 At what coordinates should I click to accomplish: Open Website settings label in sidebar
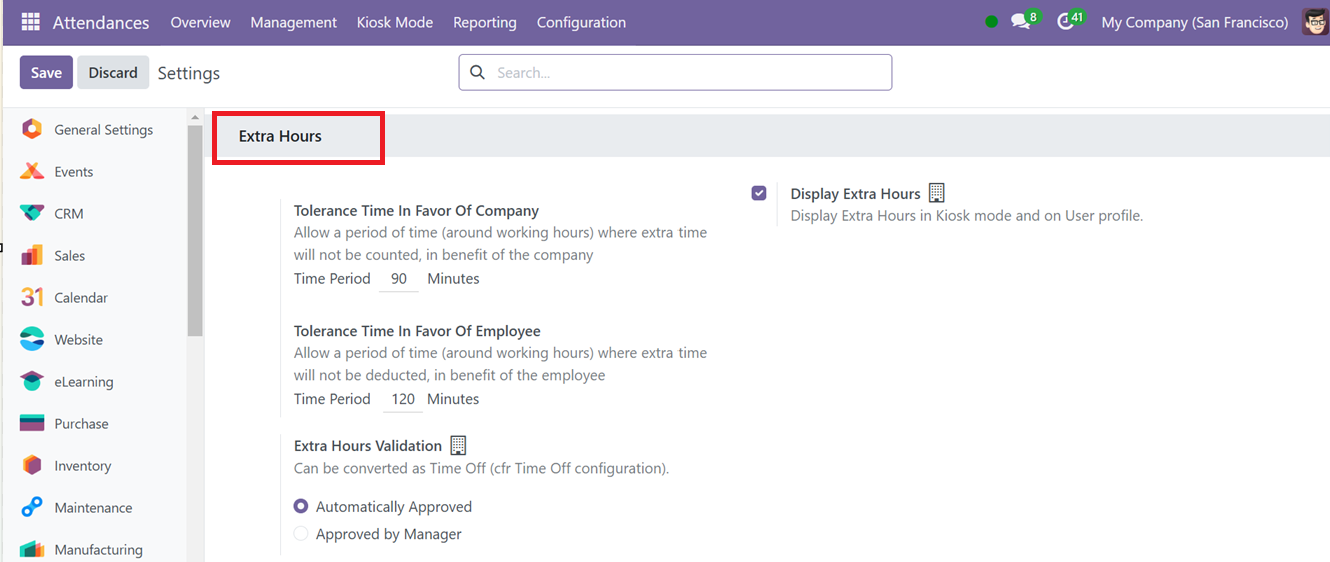pyautogui.click(x=79, y=340)
